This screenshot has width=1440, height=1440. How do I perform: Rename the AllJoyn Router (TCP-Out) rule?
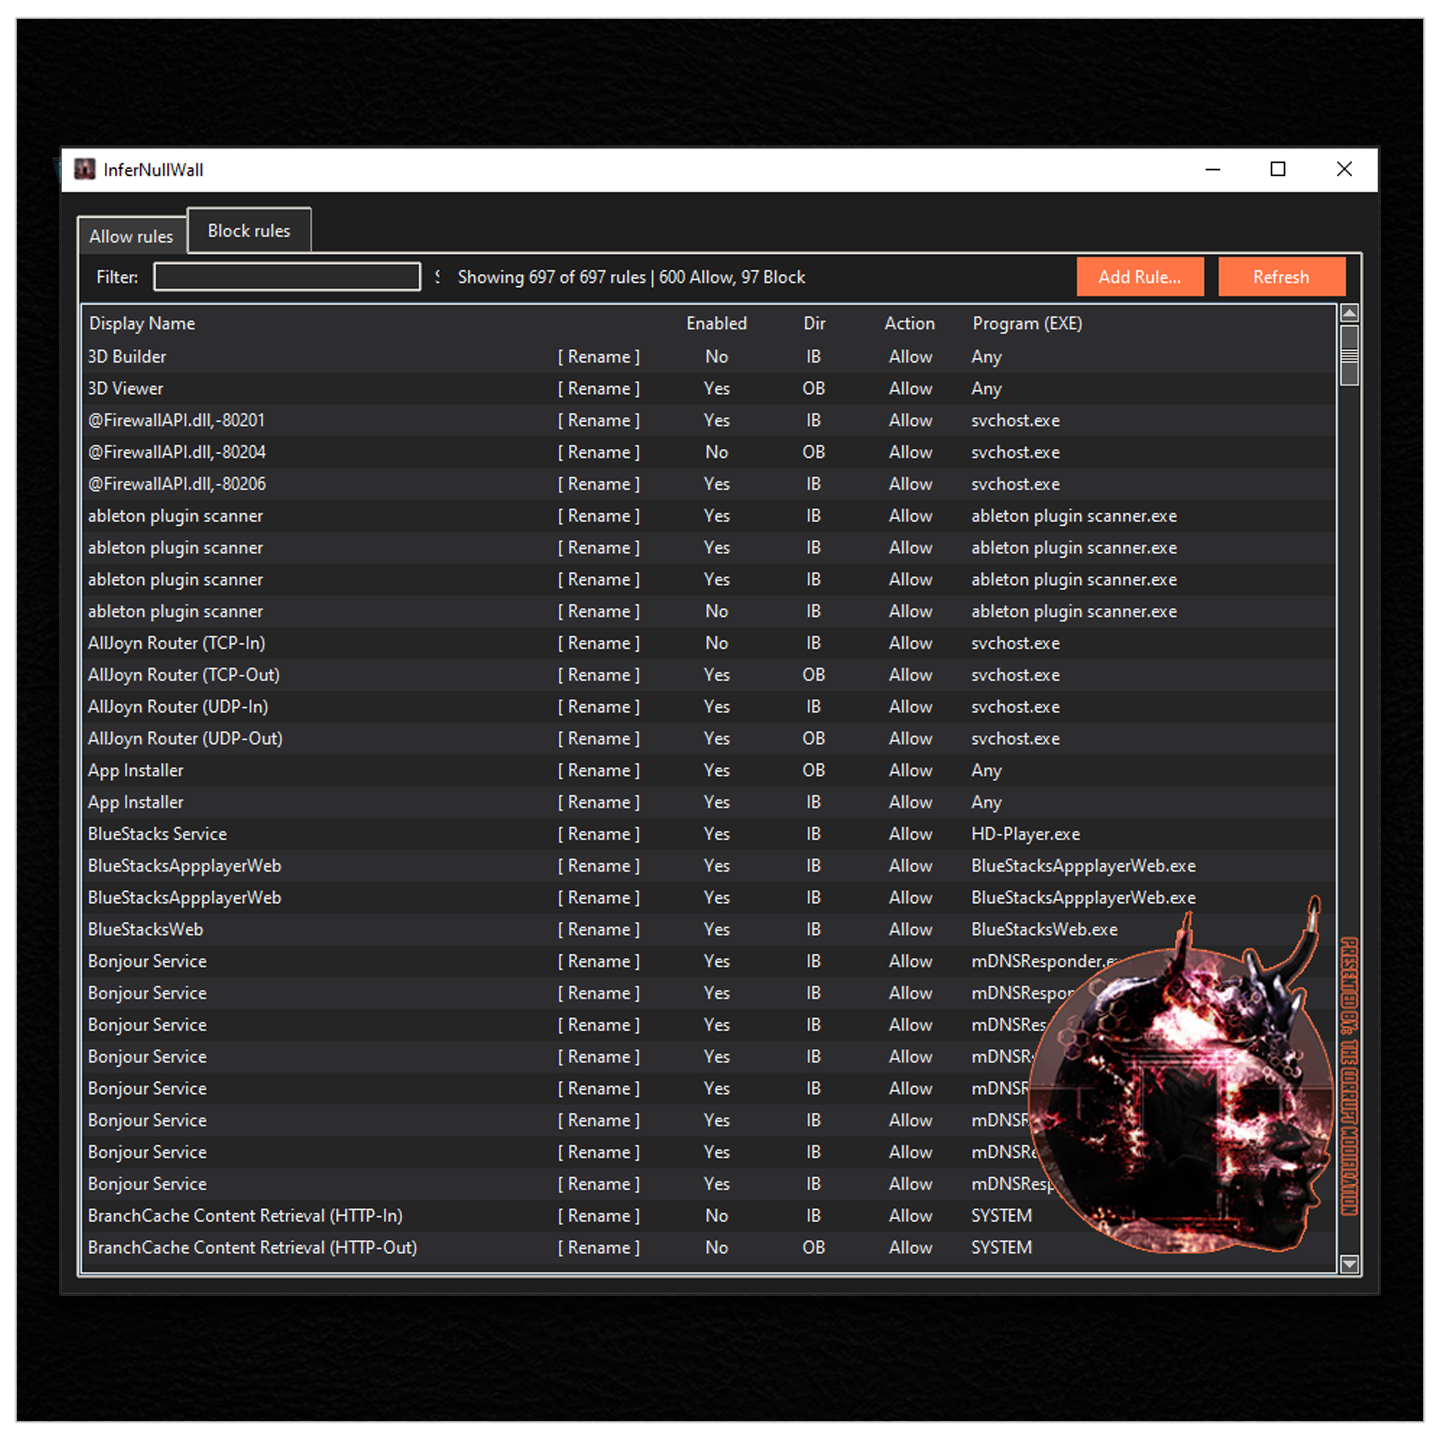pyautogui.click(x=599, y=675)
